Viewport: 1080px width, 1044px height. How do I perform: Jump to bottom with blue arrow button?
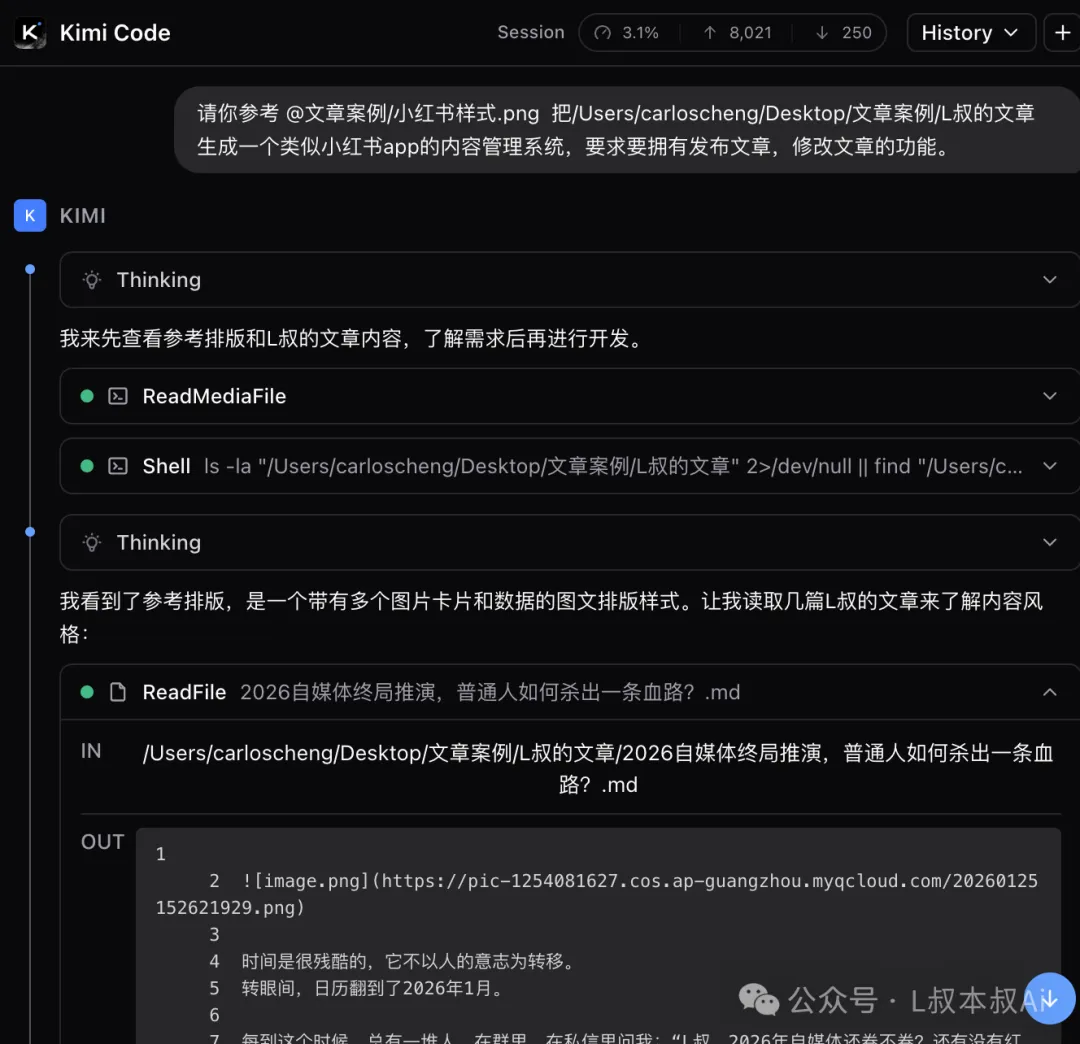[x=1050, y=999]
